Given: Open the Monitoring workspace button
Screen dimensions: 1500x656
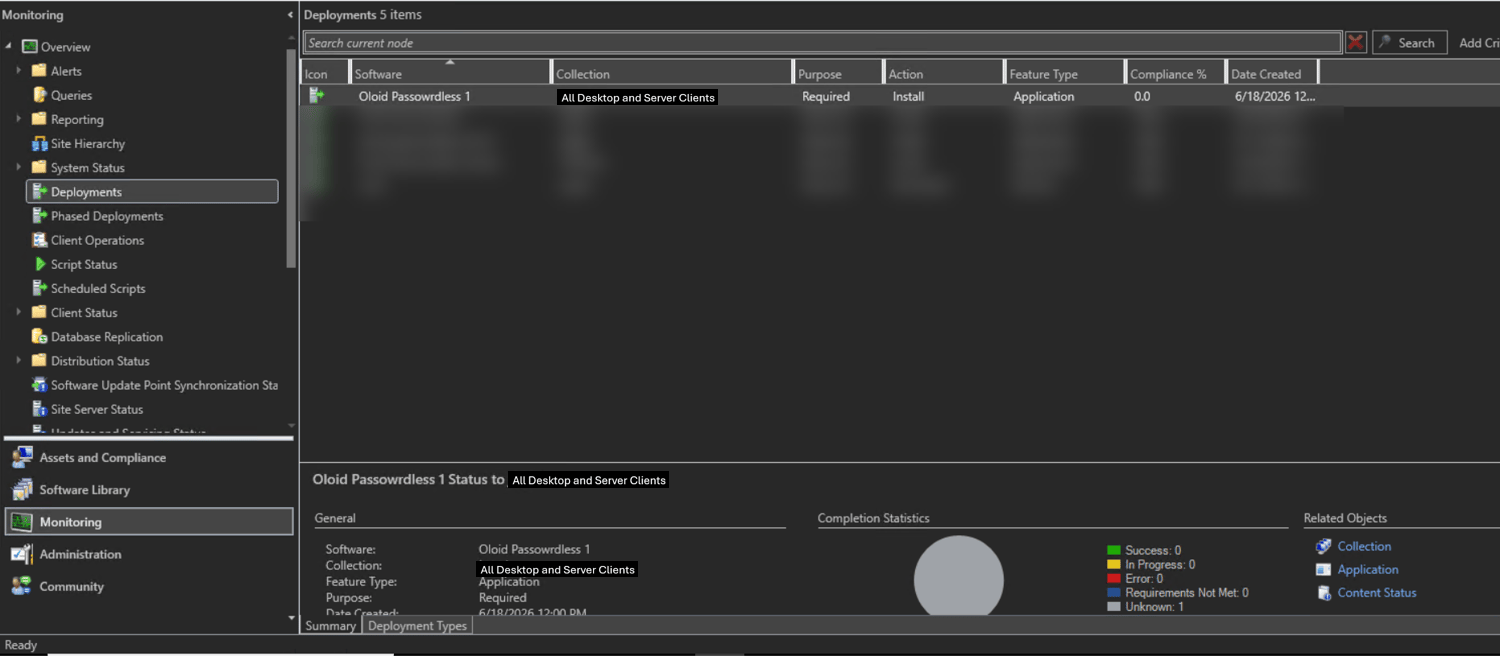Looking at the screenshot, I should 149,522.
